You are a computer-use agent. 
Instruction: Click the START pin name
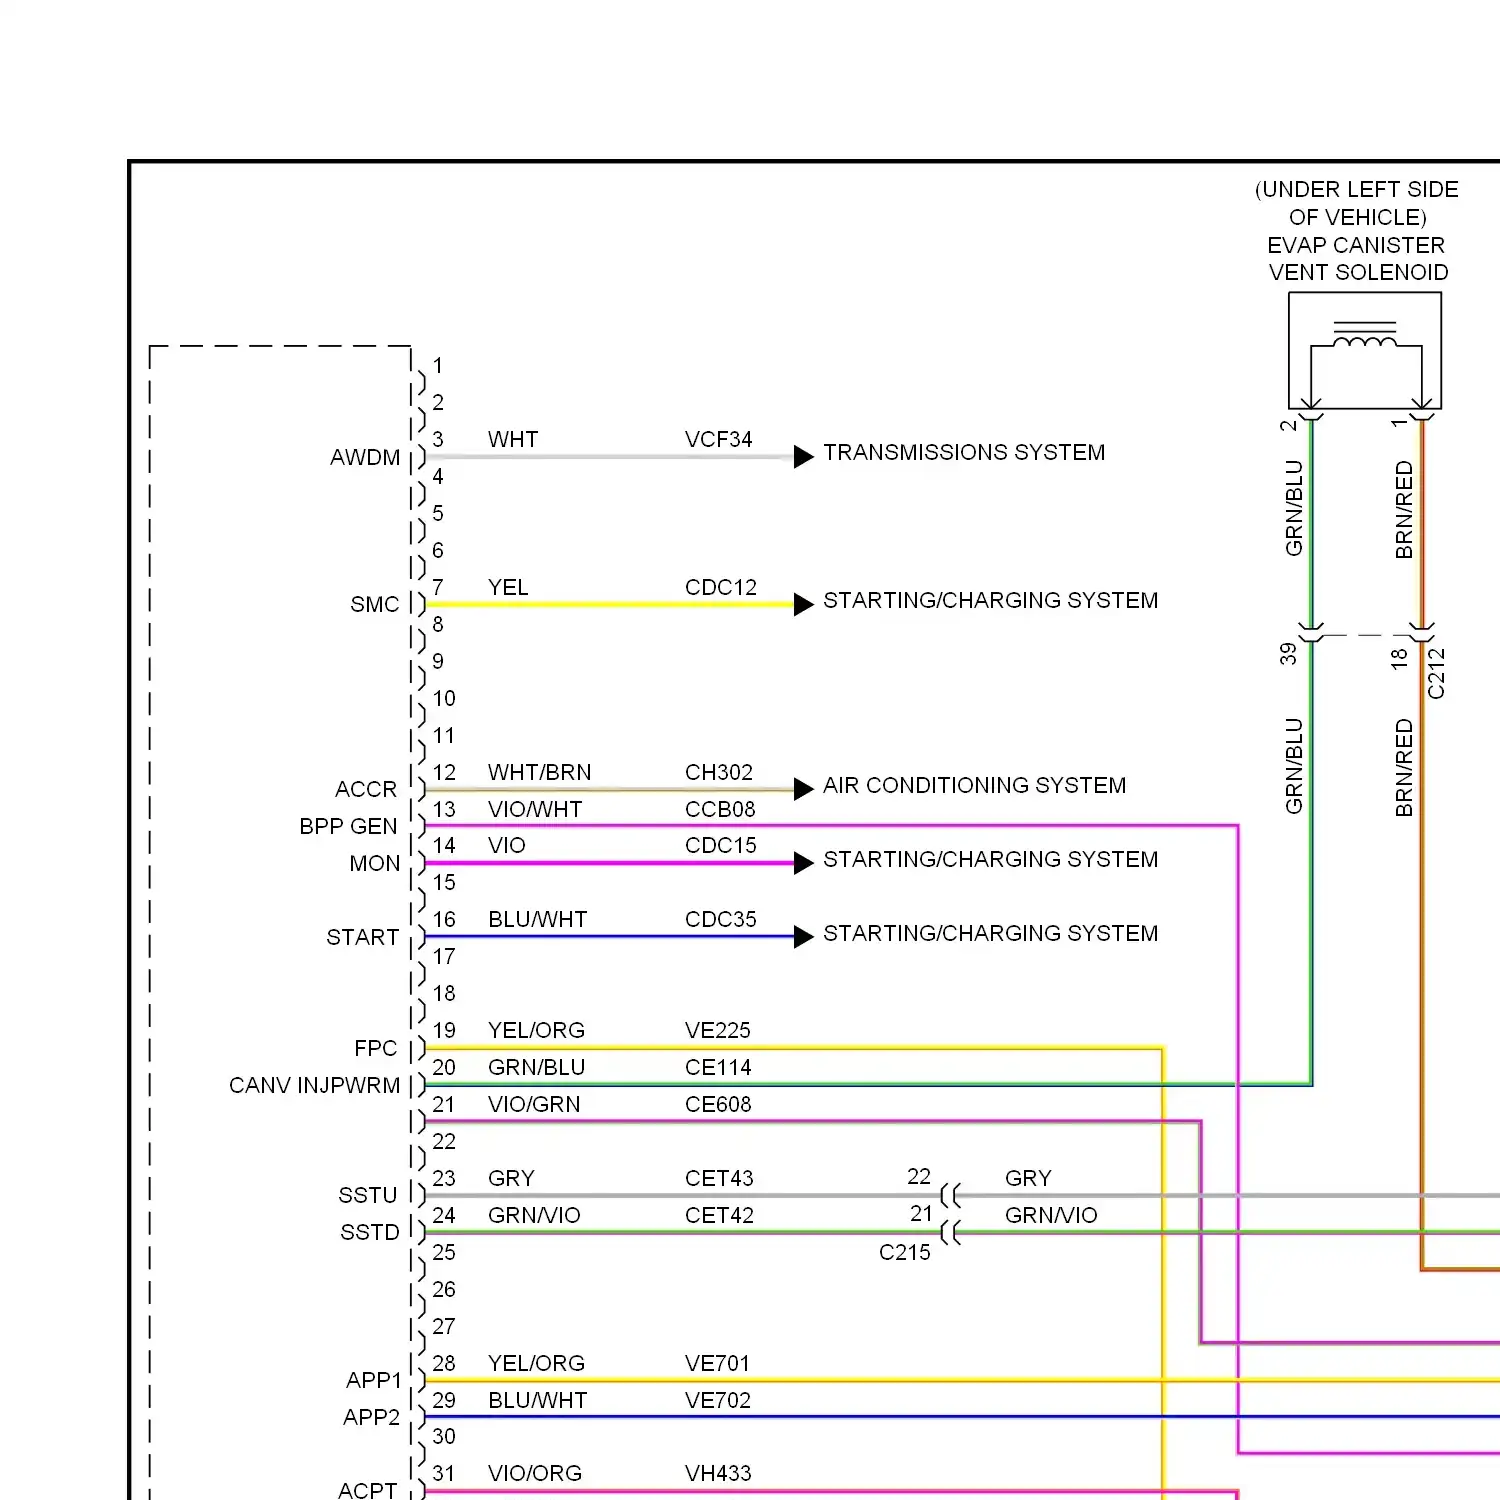[363, 938]
